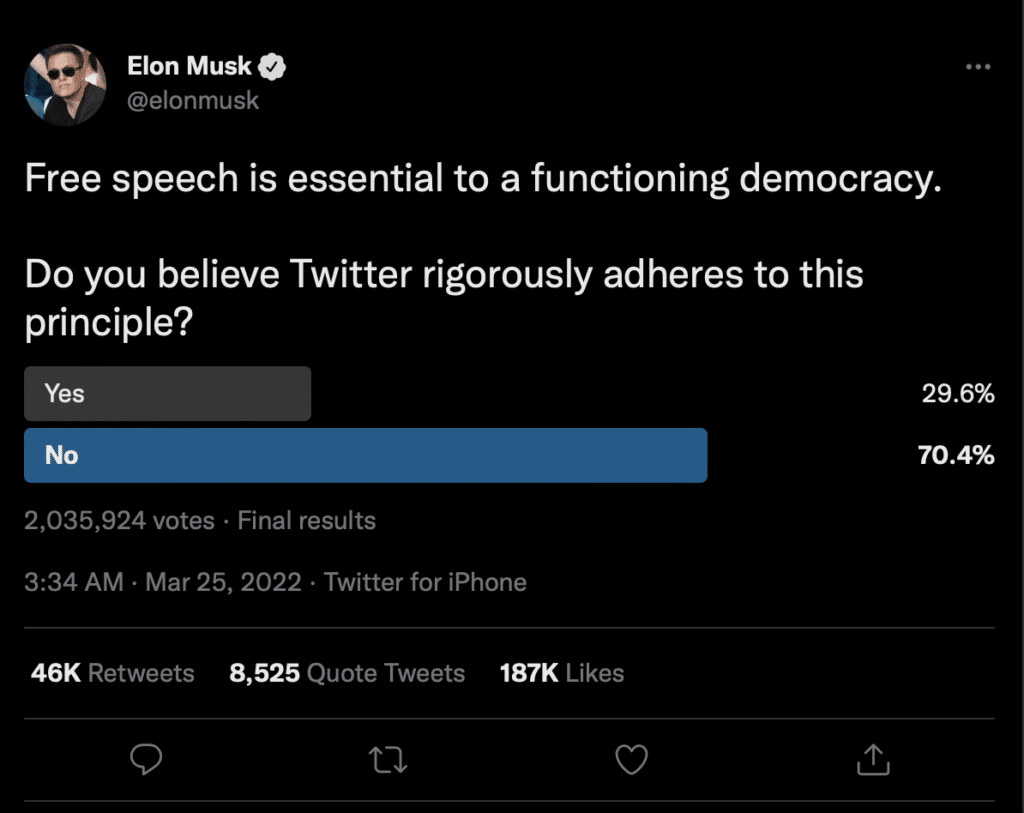The image size is (1024, 813).
Task: Click the Elon Musk display name
Action: pos(189,66)
